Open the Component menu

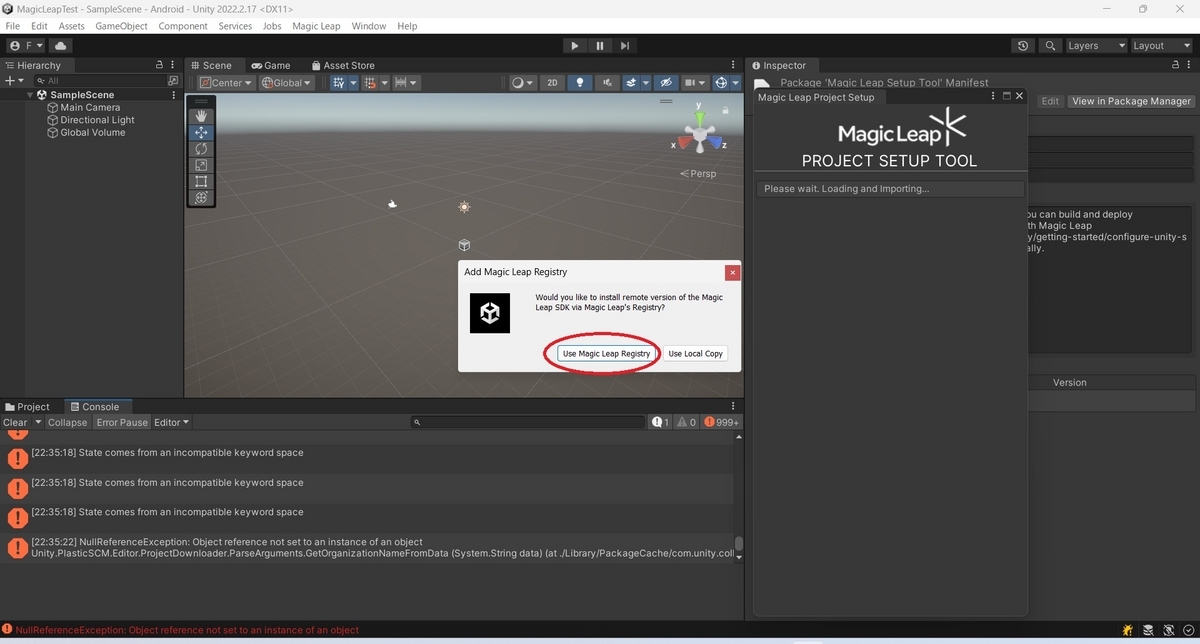(x=183, y=26)
